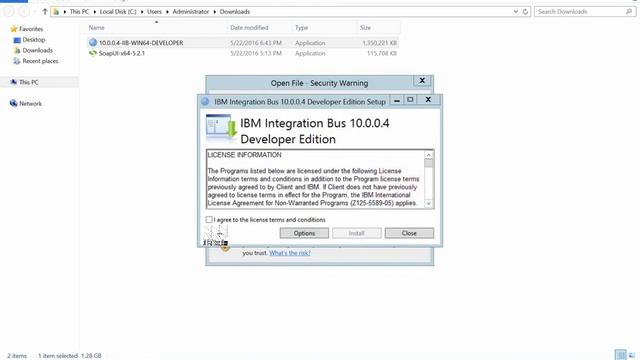Expand the chevron after This PC in breadcrumb
The height and width of the screenshot is (360, 640).
click(x=94, y=11)
